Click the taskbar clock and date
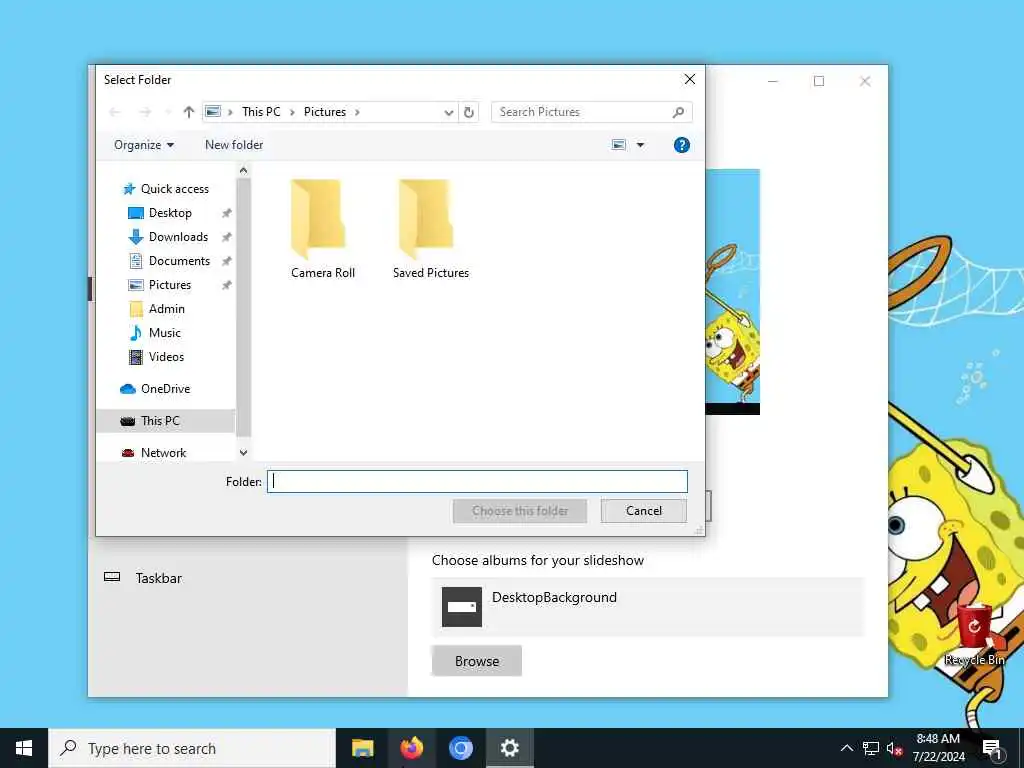This screenshot has width=1024, height=768. point(938,748)
